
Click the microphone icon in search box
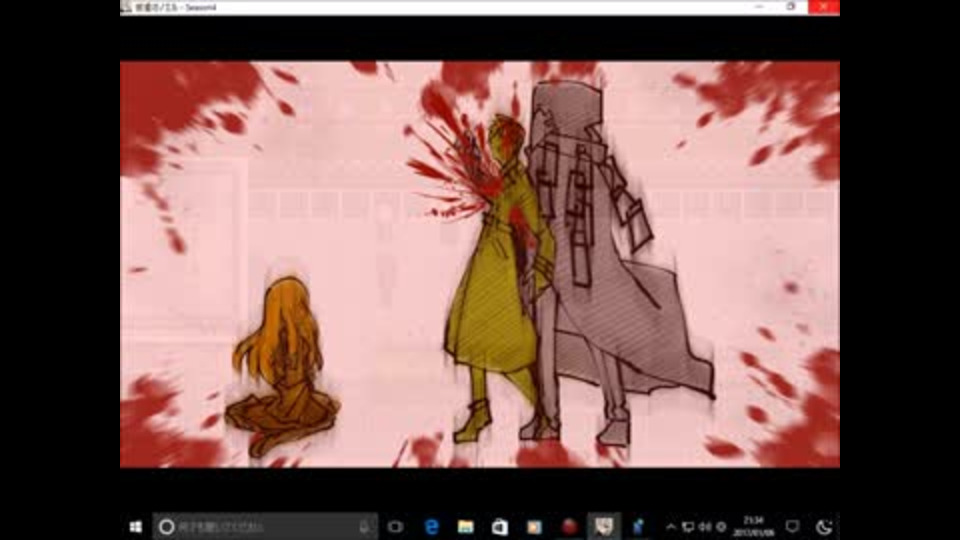click(365, 527)
